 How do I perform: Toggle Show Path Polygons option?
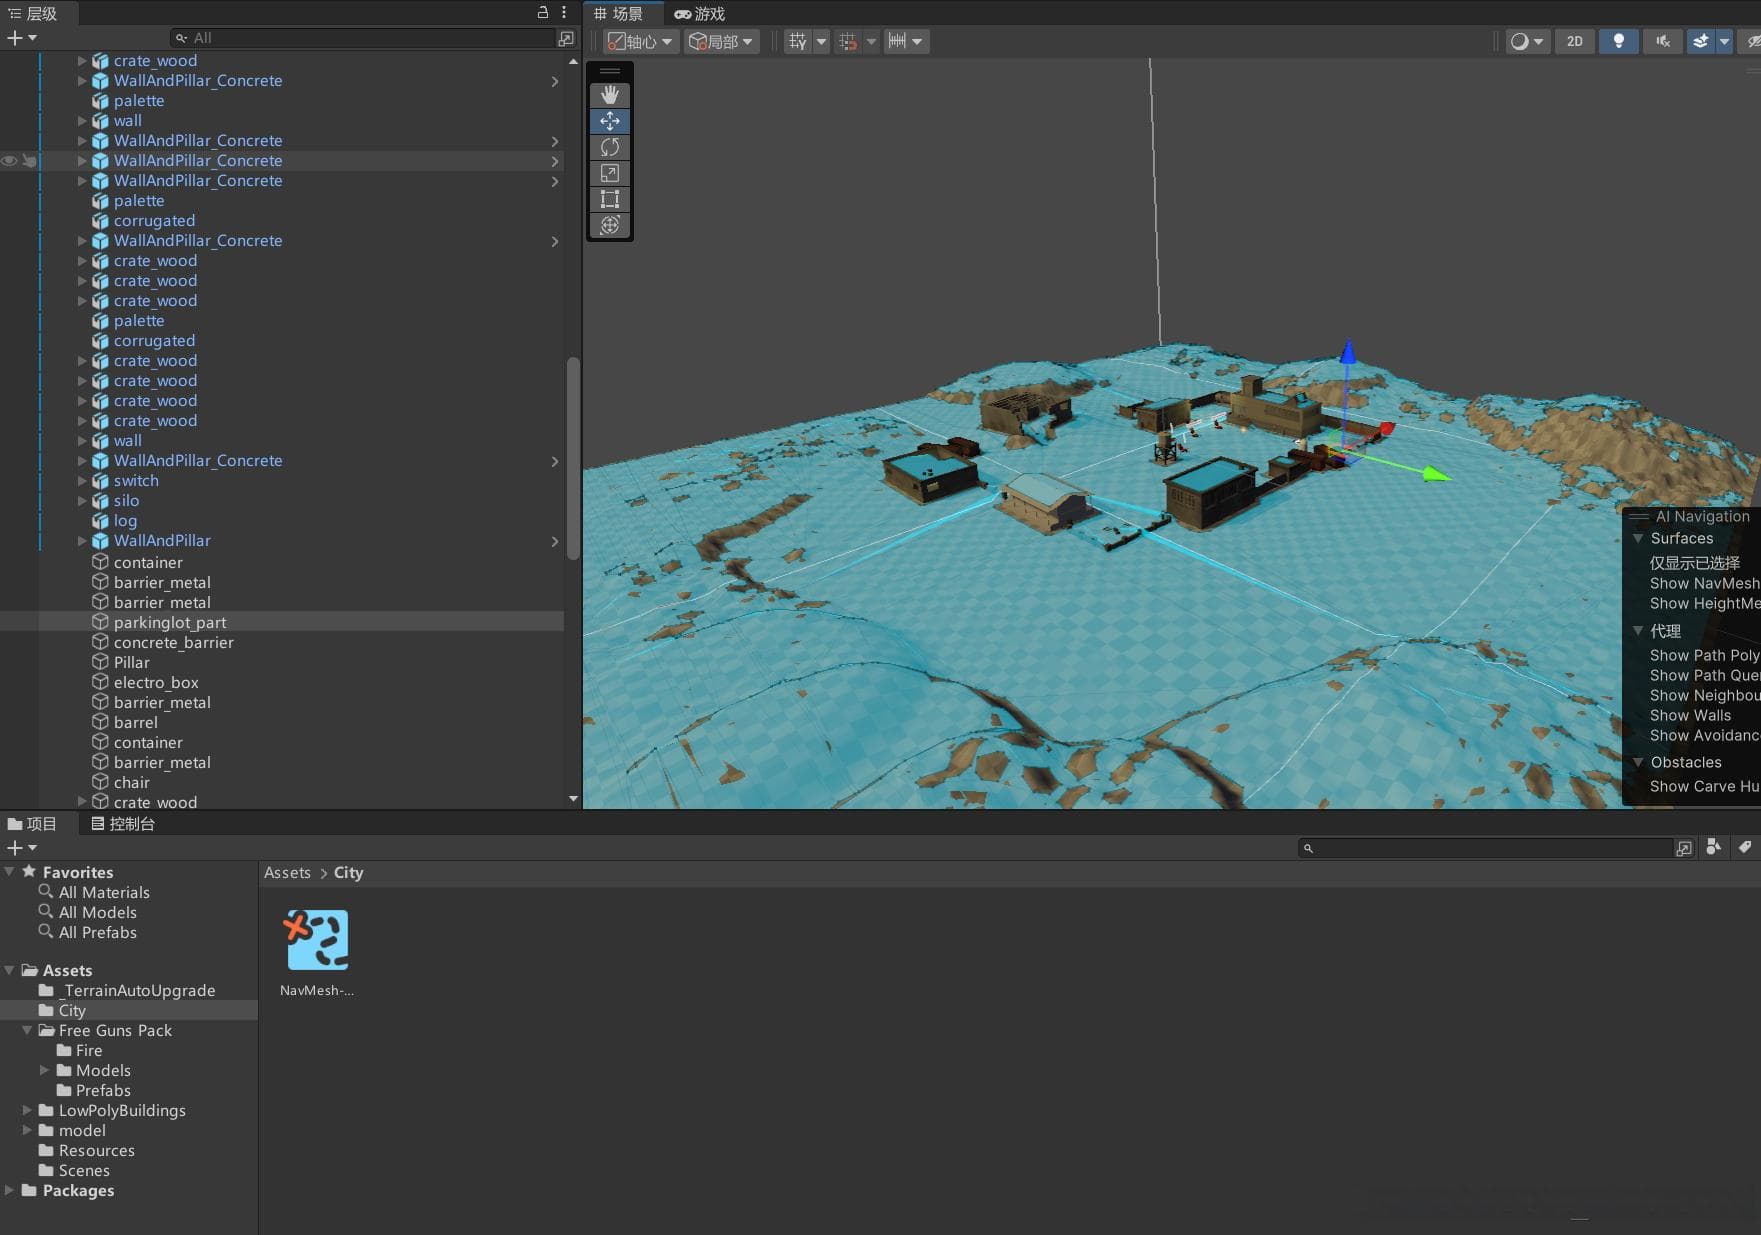point(1704,656)
